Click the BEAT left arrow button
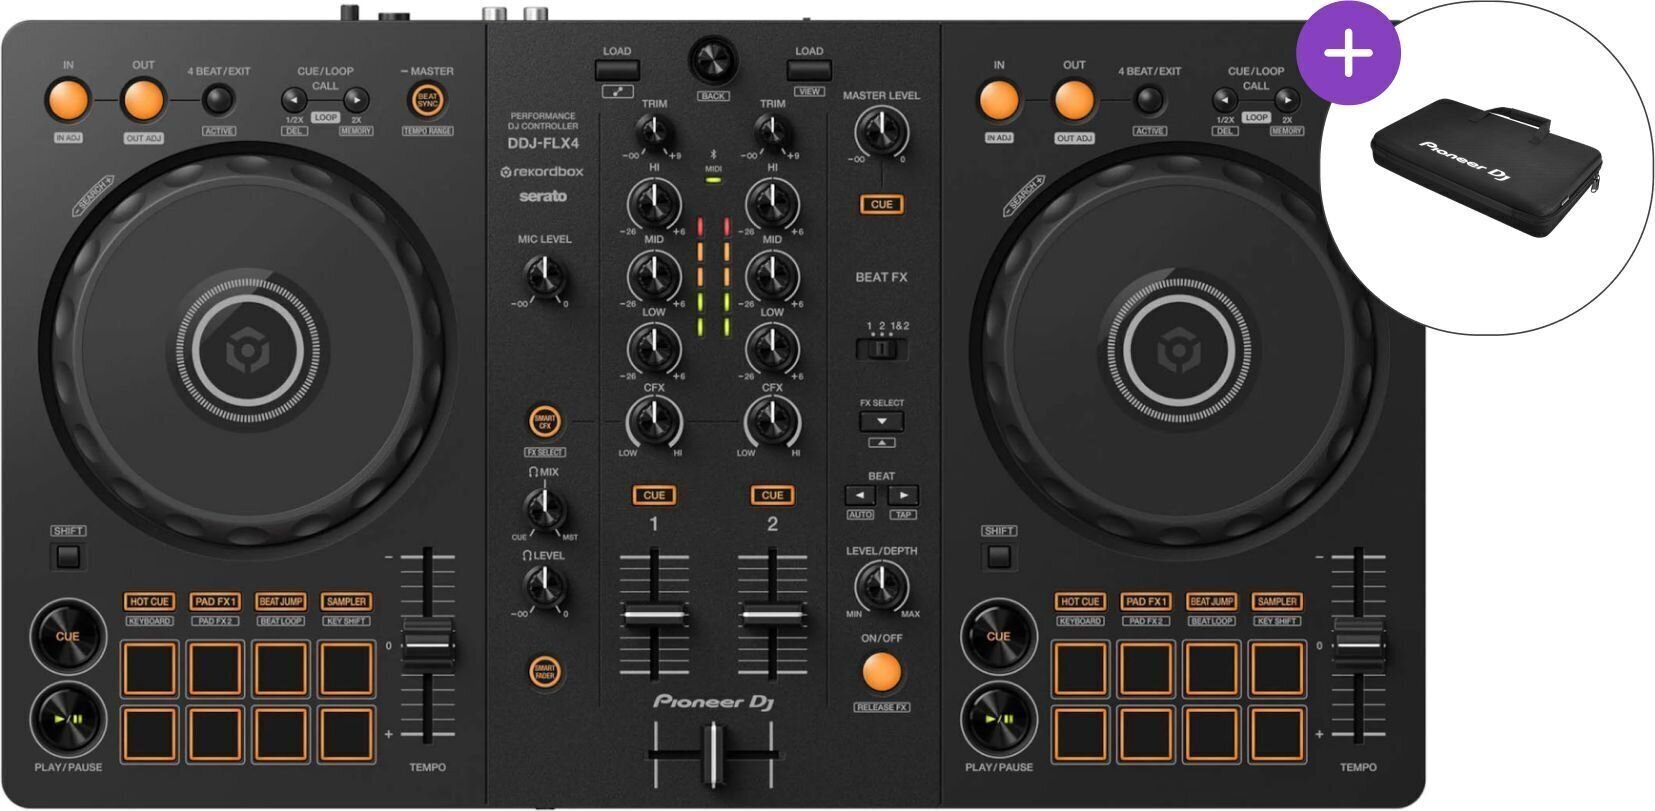This screenshot has height=811, width=1655. (x=860, y=495)
